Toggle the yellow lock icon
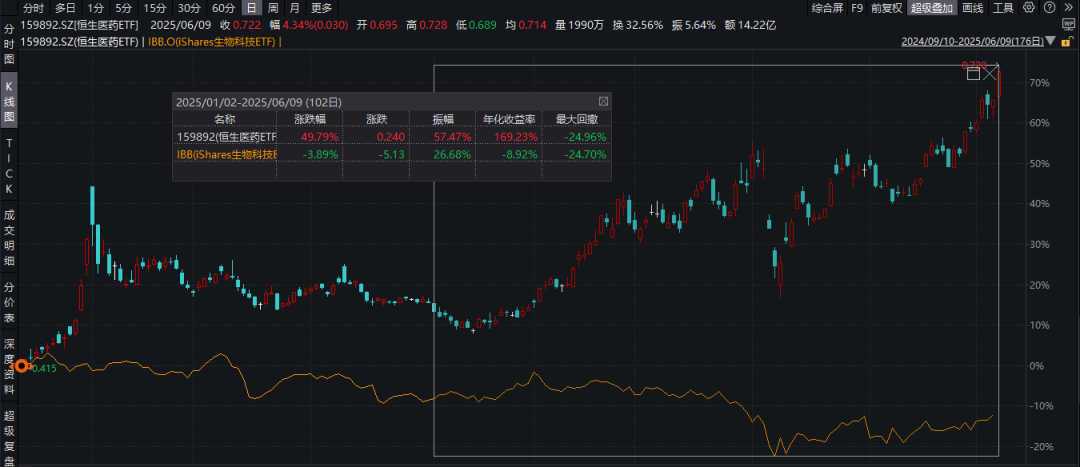The width and height of the screenshot is (1080, 467). click(1068, 41)
